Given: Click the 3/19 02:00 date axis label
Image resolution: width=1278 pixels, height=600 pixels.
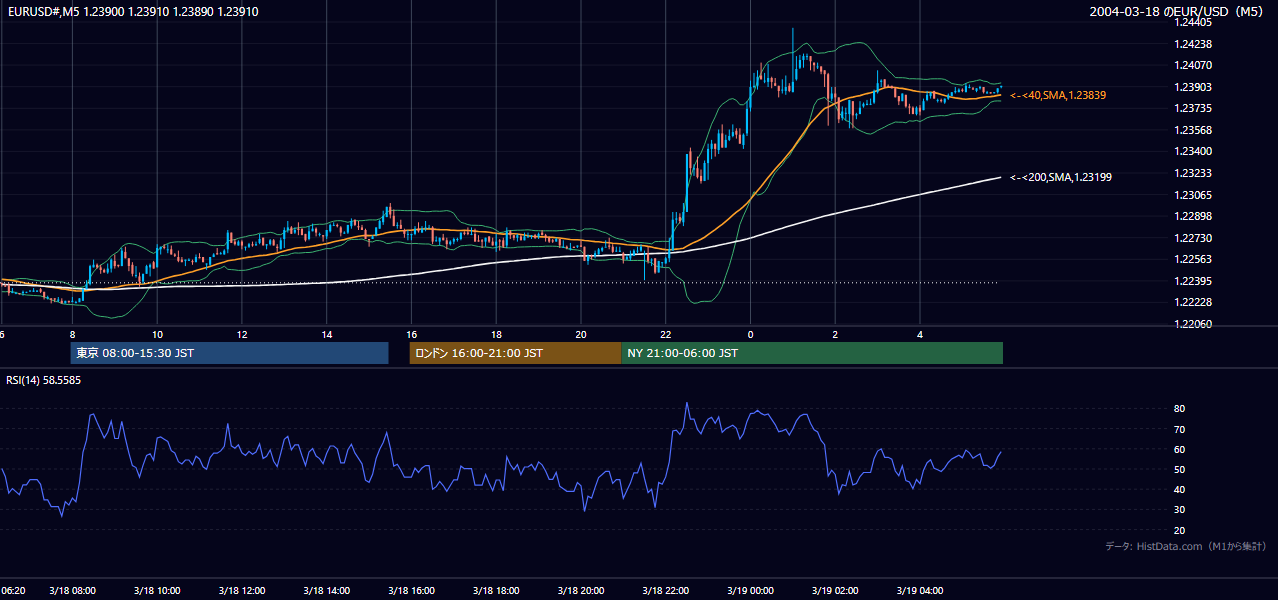Looking at the screenshot, I should pos(836,591).
